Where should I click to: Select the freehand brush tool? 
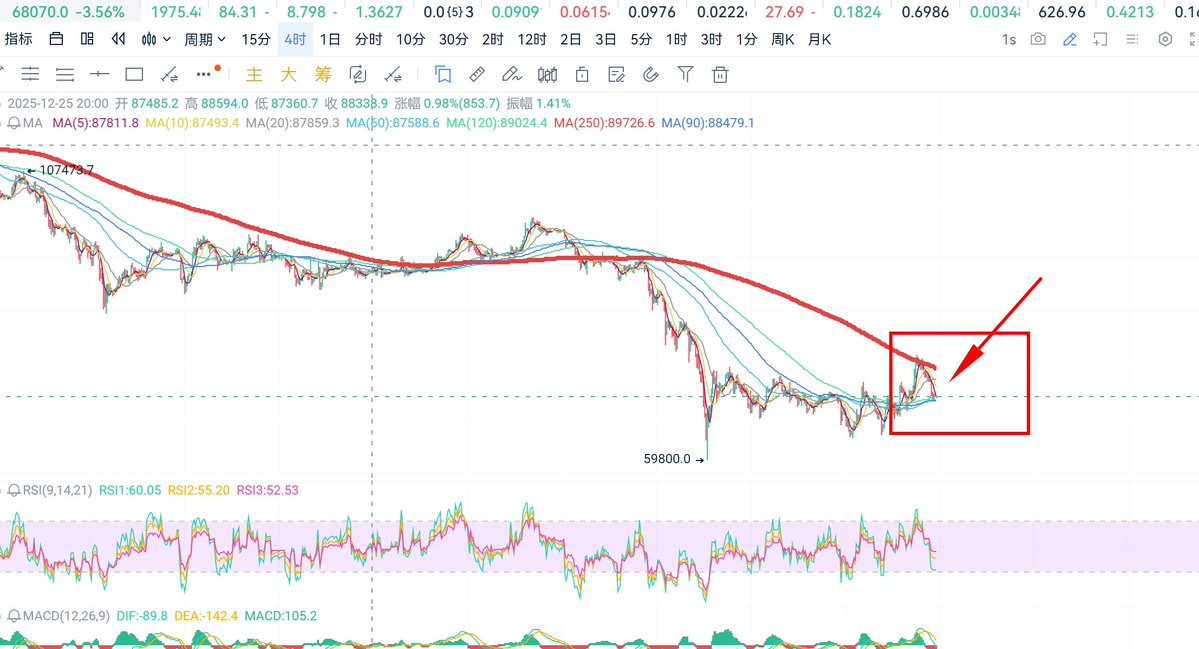(512, 74)
